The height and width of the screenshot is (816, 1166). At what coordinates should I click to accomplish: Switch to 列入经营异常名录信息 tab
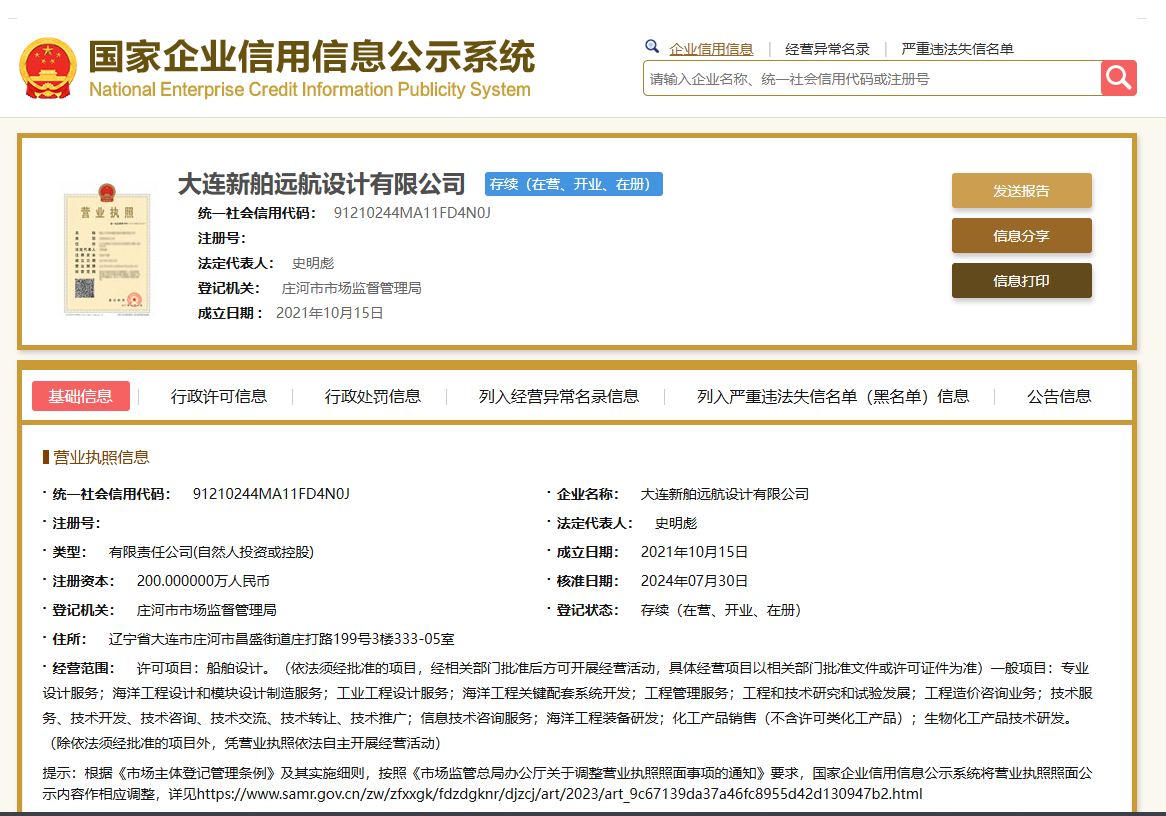coord(558,396)
